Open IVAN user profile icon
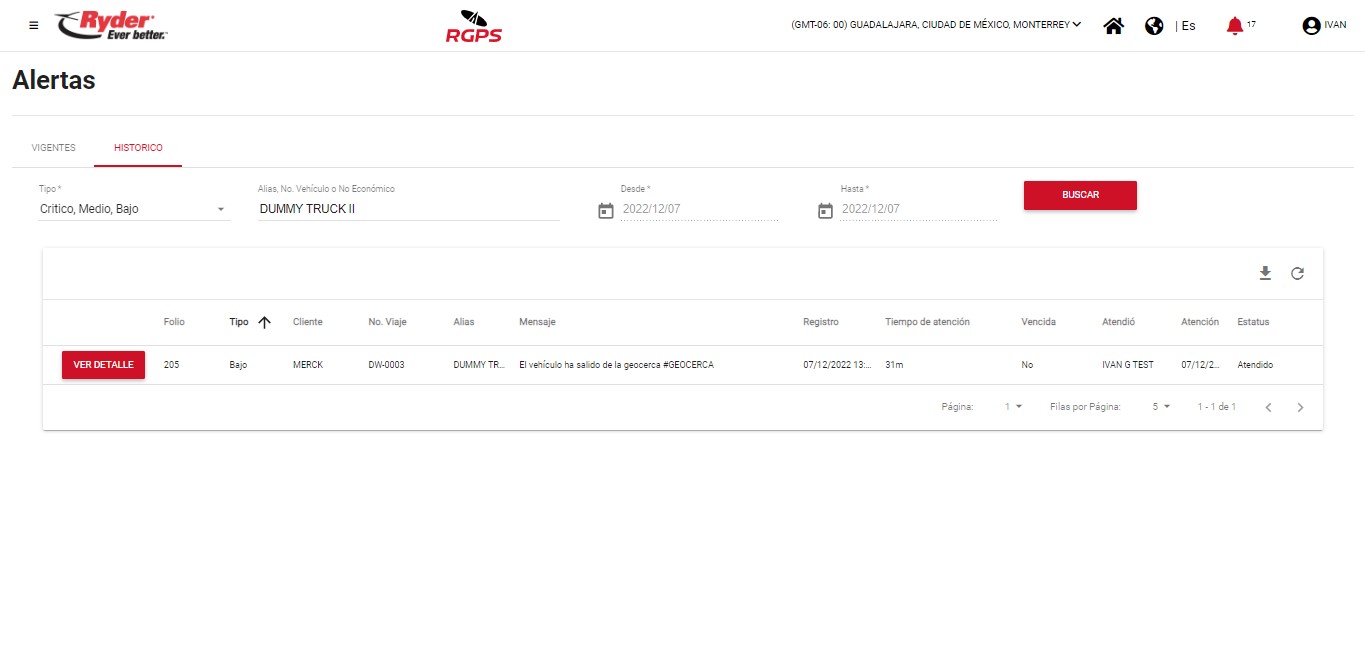Screen dimensions: 1365x657 (x=1311, y=26)
